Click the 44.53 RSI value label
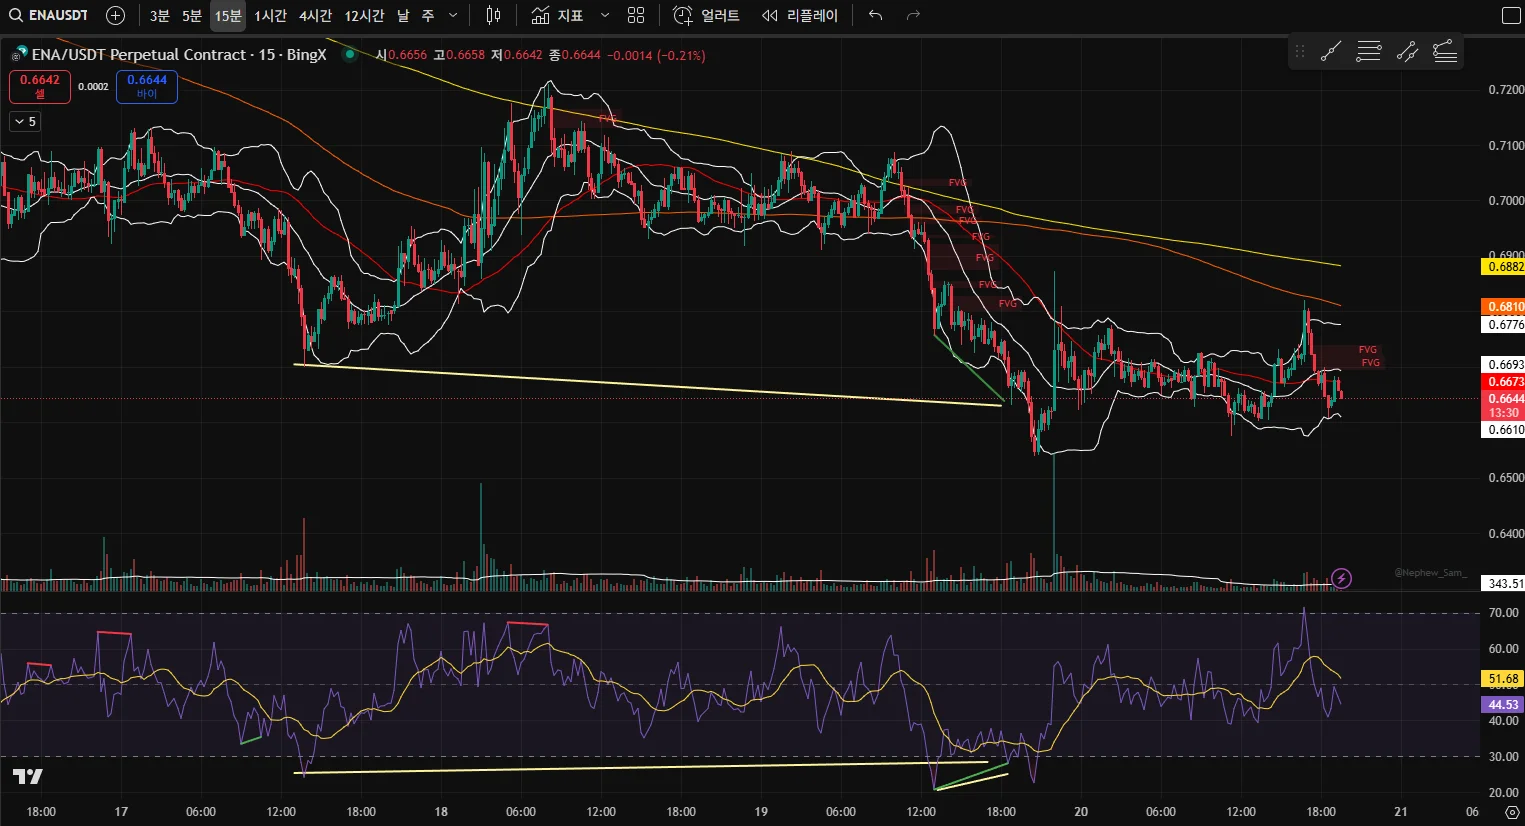Viewport: 1525px width, 826px height. pos(1503,705)
